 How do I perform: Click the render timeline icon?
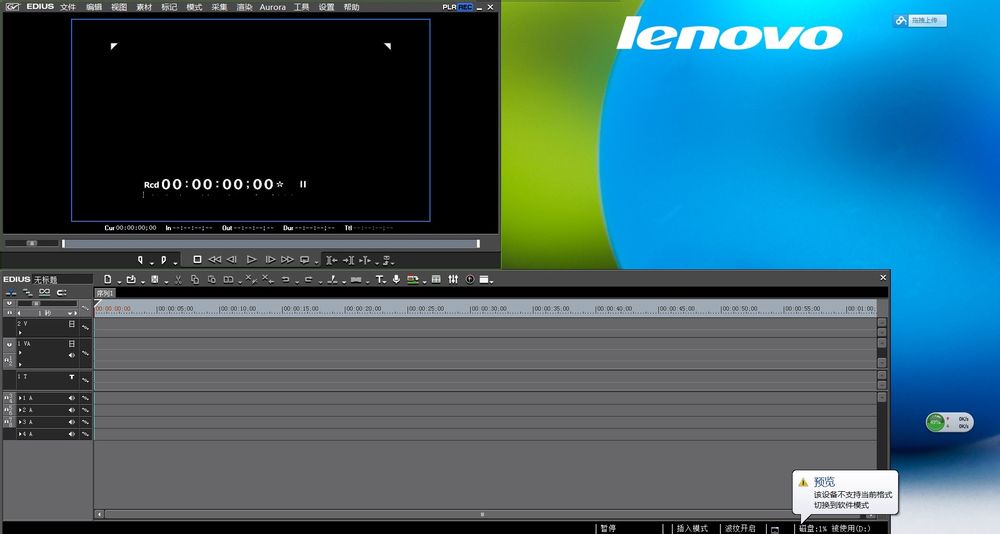click(x=413, y=279)
